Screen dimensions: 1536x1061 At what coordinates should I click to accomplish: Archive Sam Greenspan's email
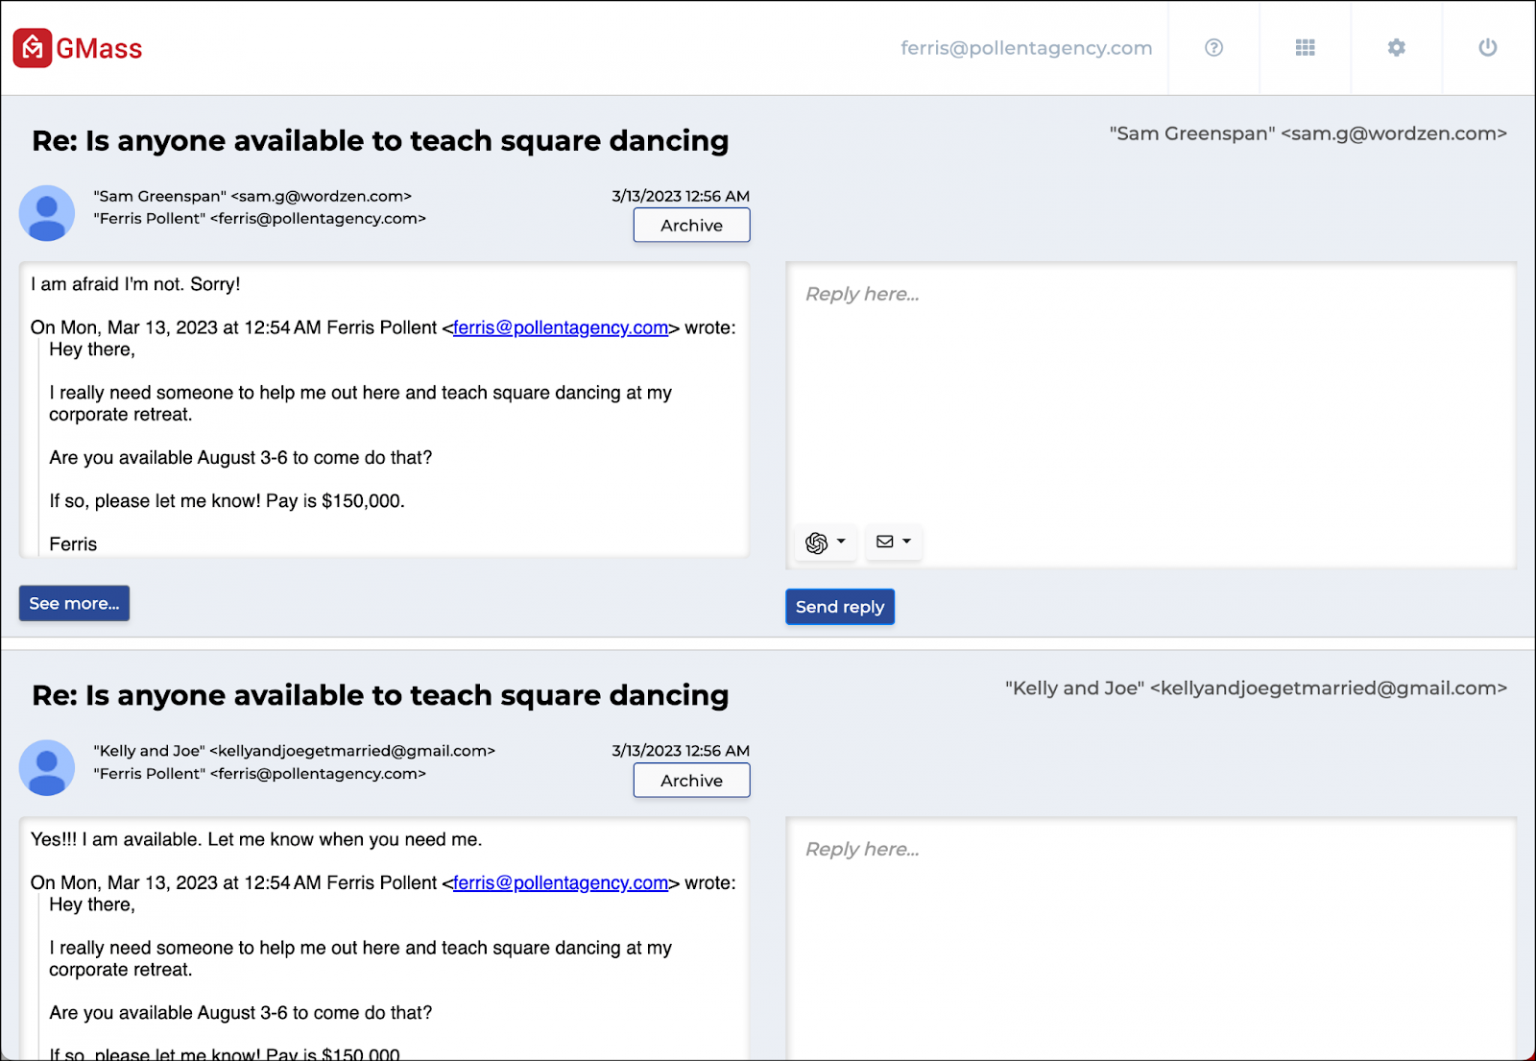(x=691, y=225)
